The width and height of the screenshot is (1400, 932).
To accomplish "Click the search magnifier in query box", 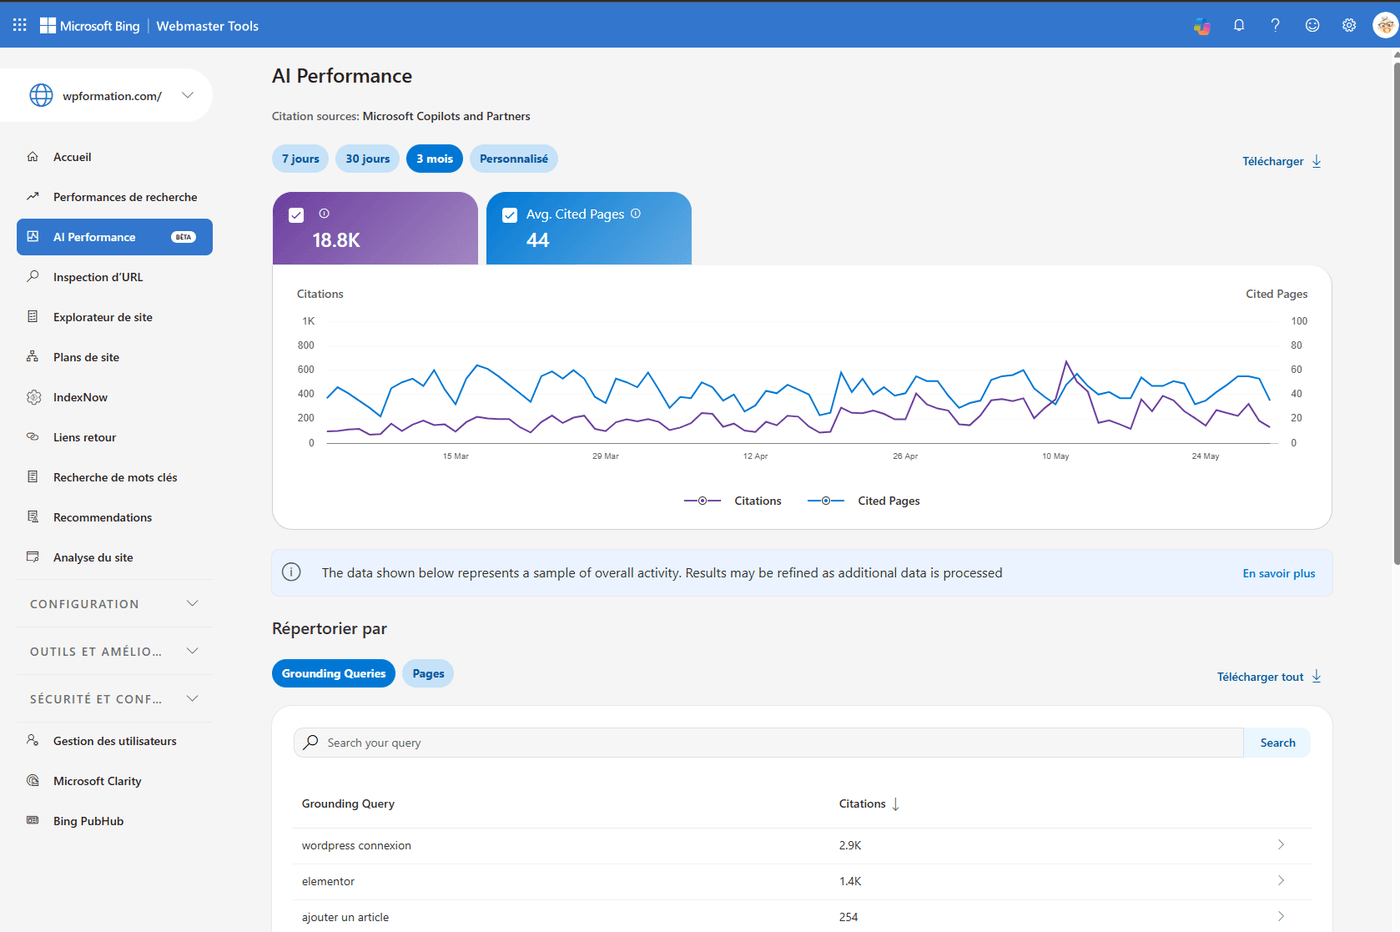I will tap(311, 742).
